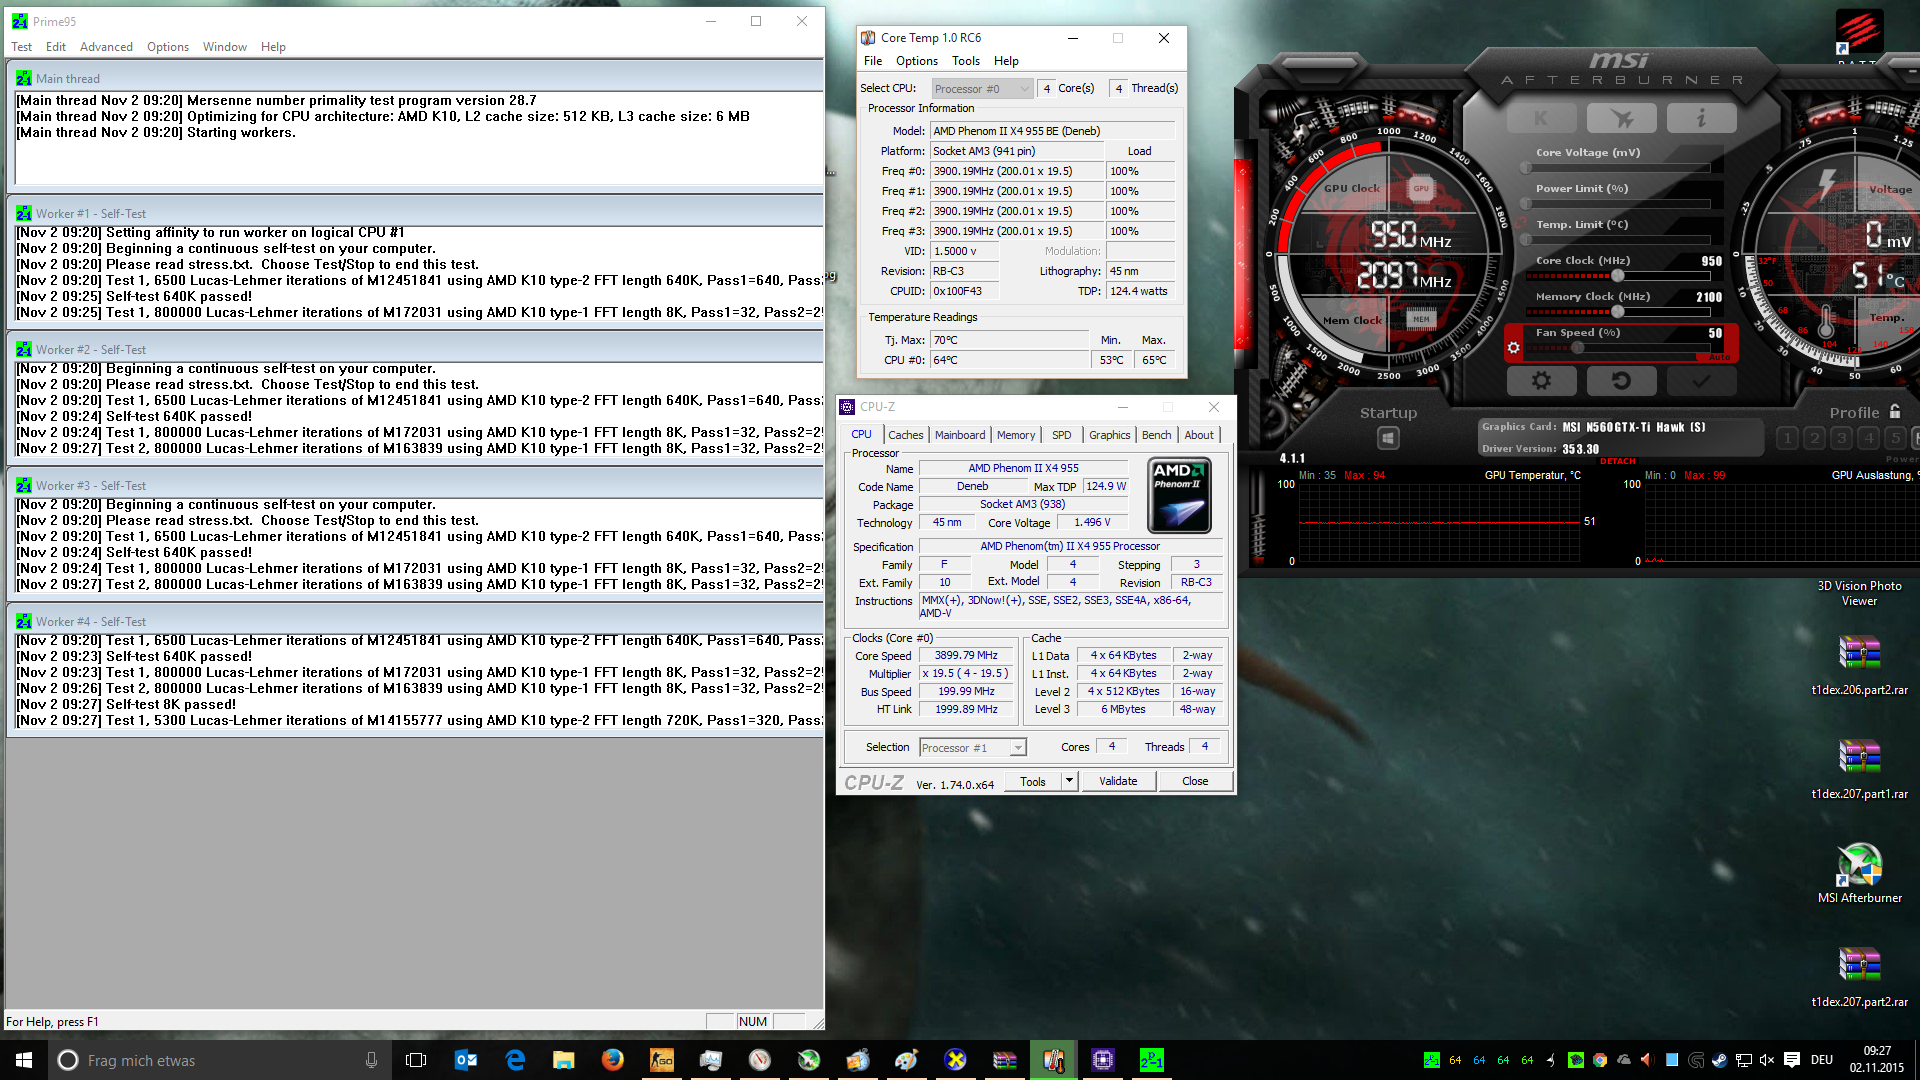Open the Prime95 Window menu

pyautogui.click(x=225, y=47)
